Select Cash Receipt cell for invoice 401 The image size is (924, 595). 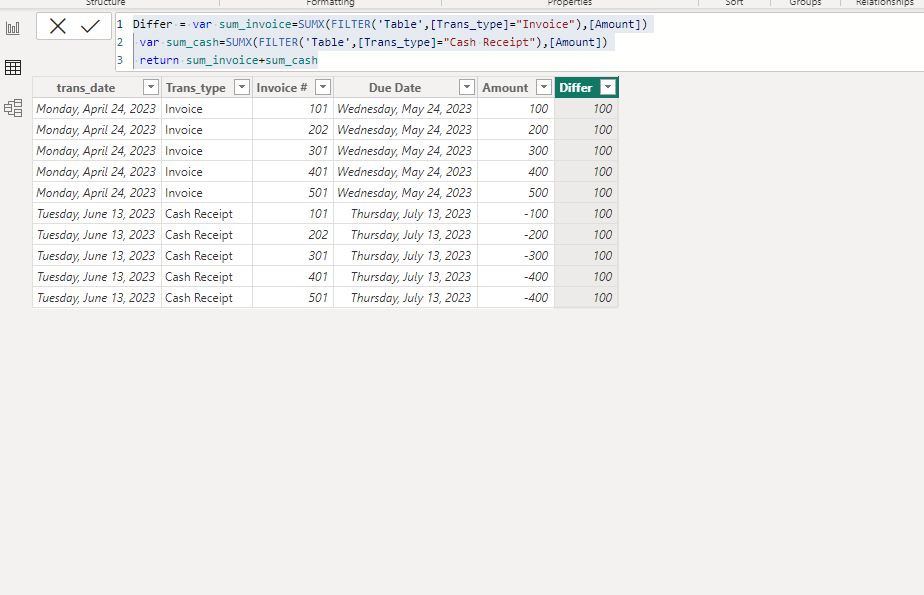pos(207,277)
